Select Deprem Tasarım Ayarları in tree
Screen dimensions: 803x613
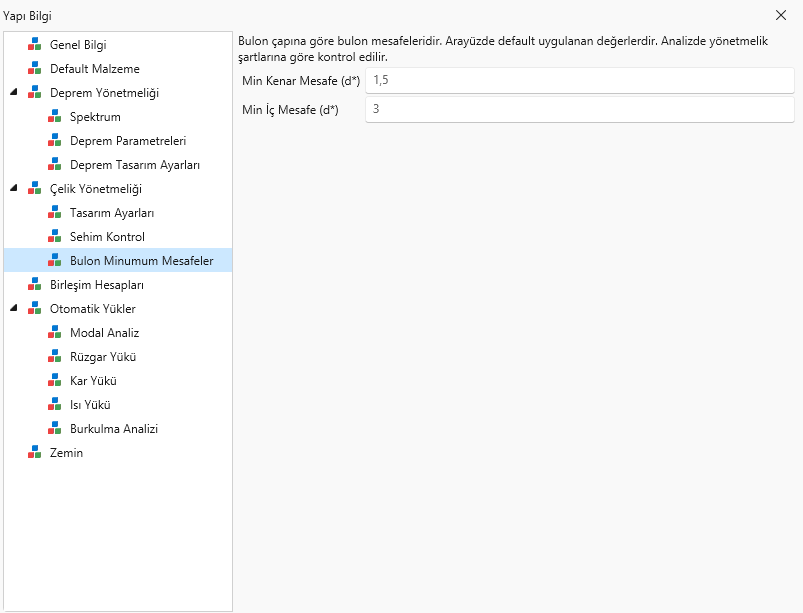point(135,165)
